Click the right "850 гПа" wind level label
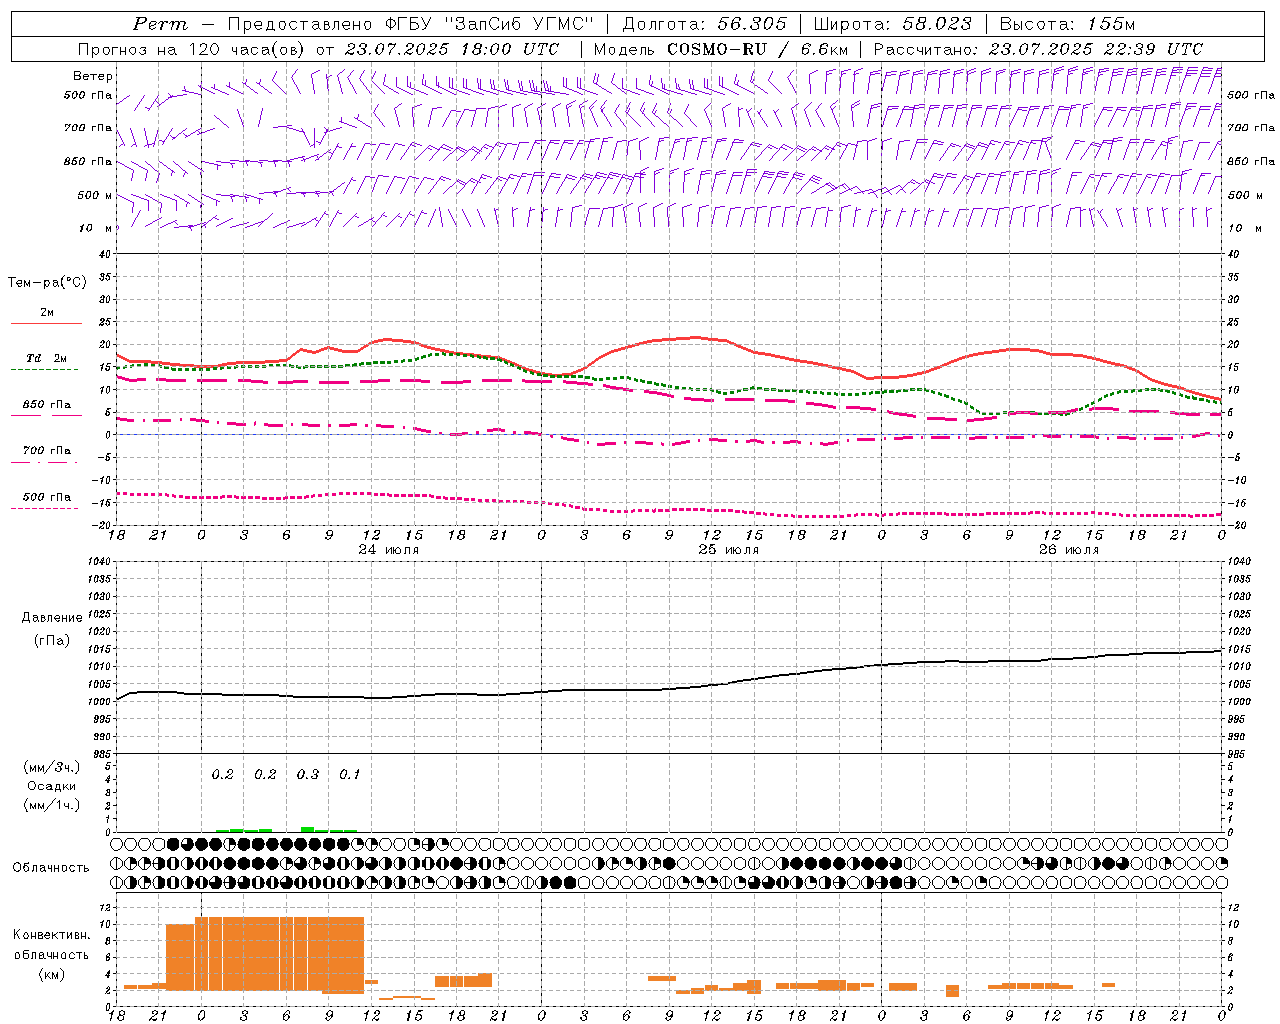Screen dimensions: 1280x1024 1251,161
